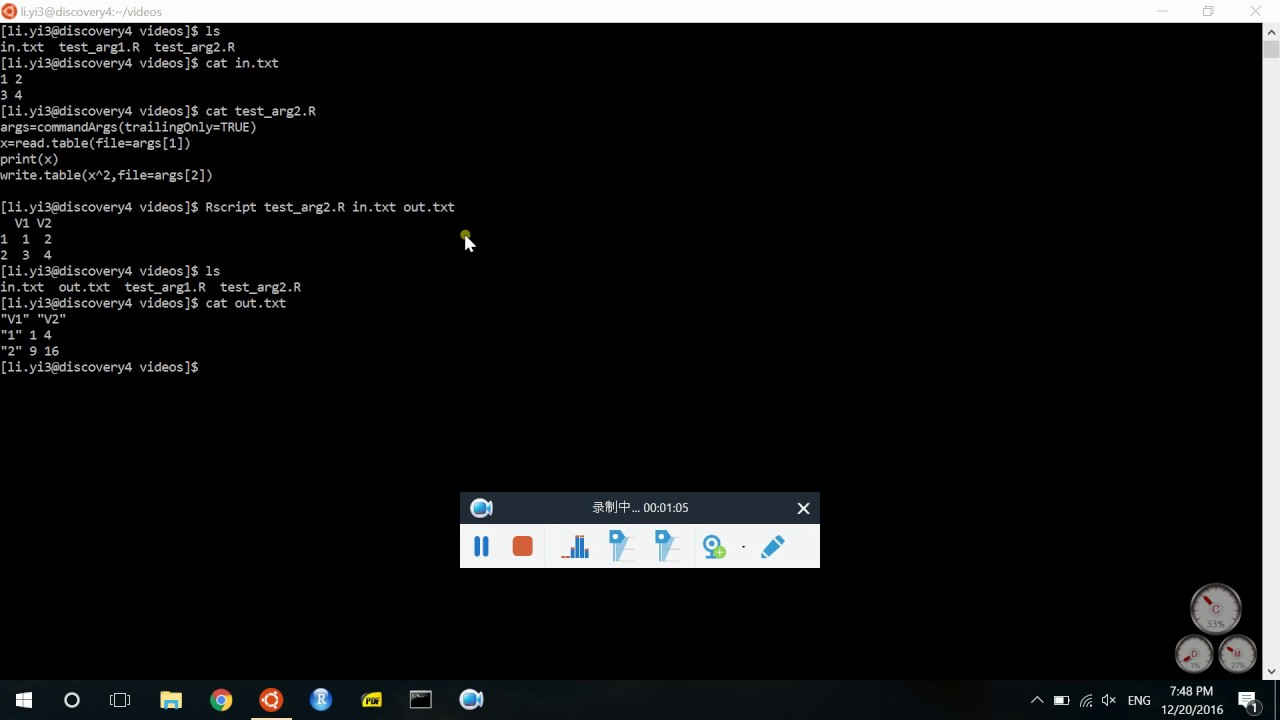The width and height of the screenshot is (1280, 720).
Task: Click the 'args=commandArgs(trailingOnly=TRUE)' line
Action: (128, 127)
